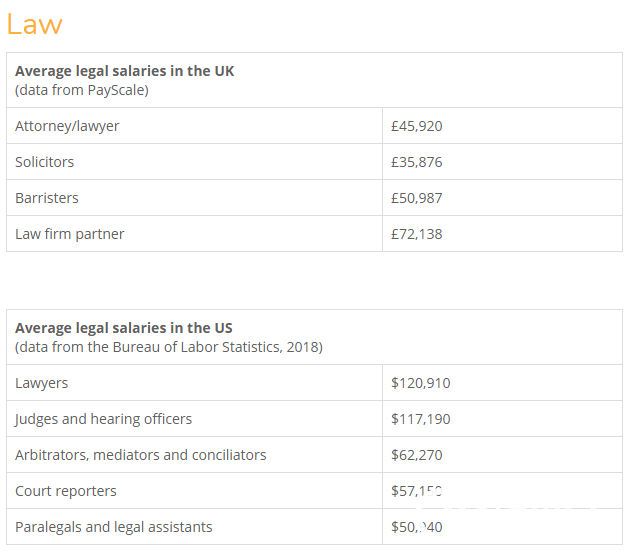The image size is (632, 552).
Task: Click the £72,138 salary figure
Action: (417, 234)
